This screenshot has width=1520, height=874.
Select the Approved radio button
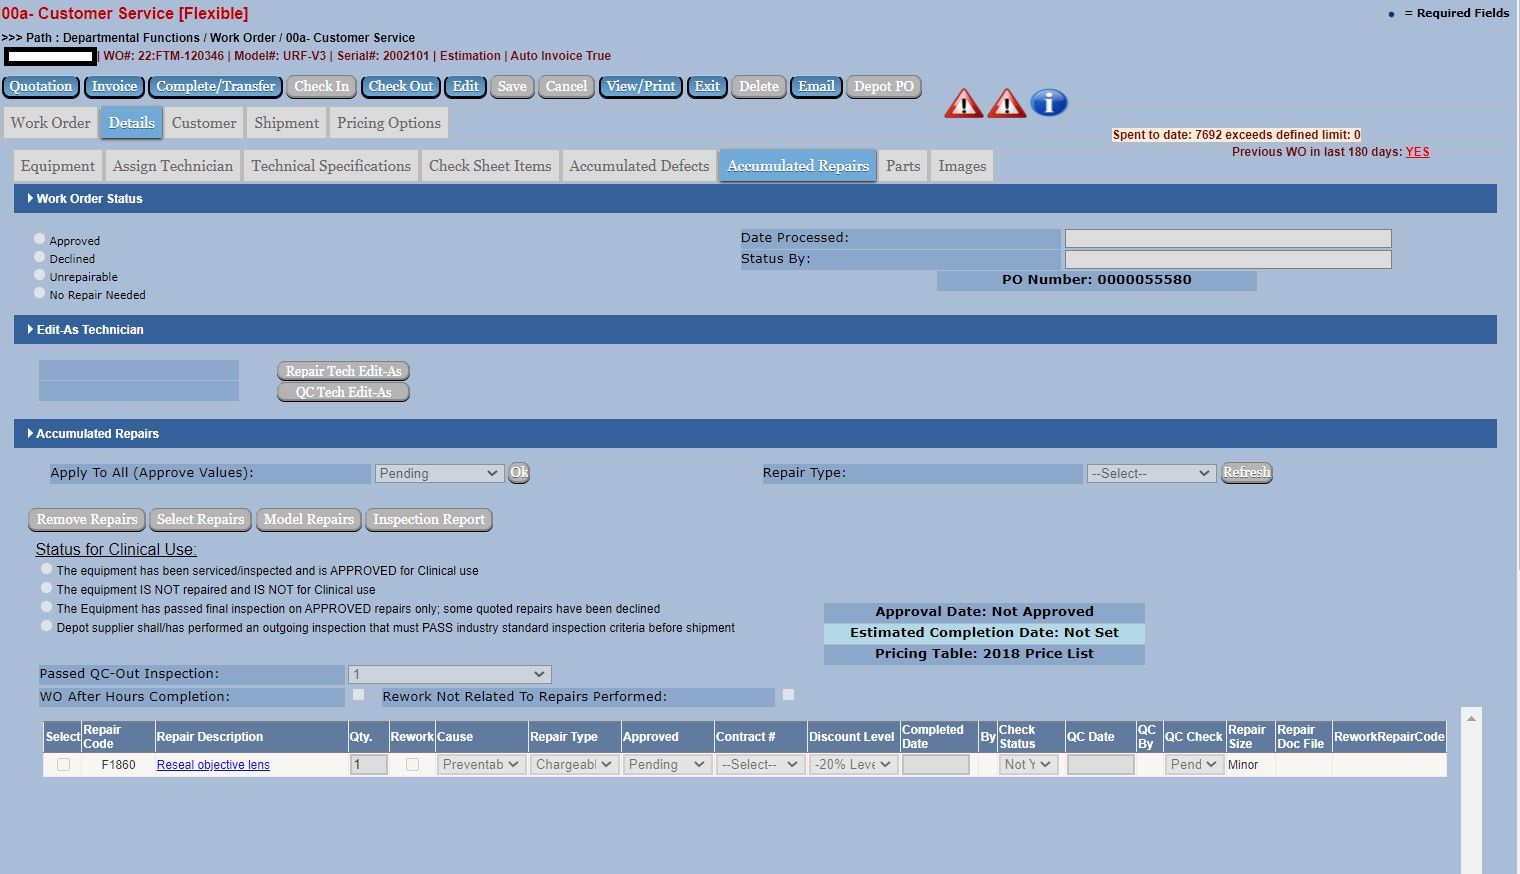tap(40, 240)
